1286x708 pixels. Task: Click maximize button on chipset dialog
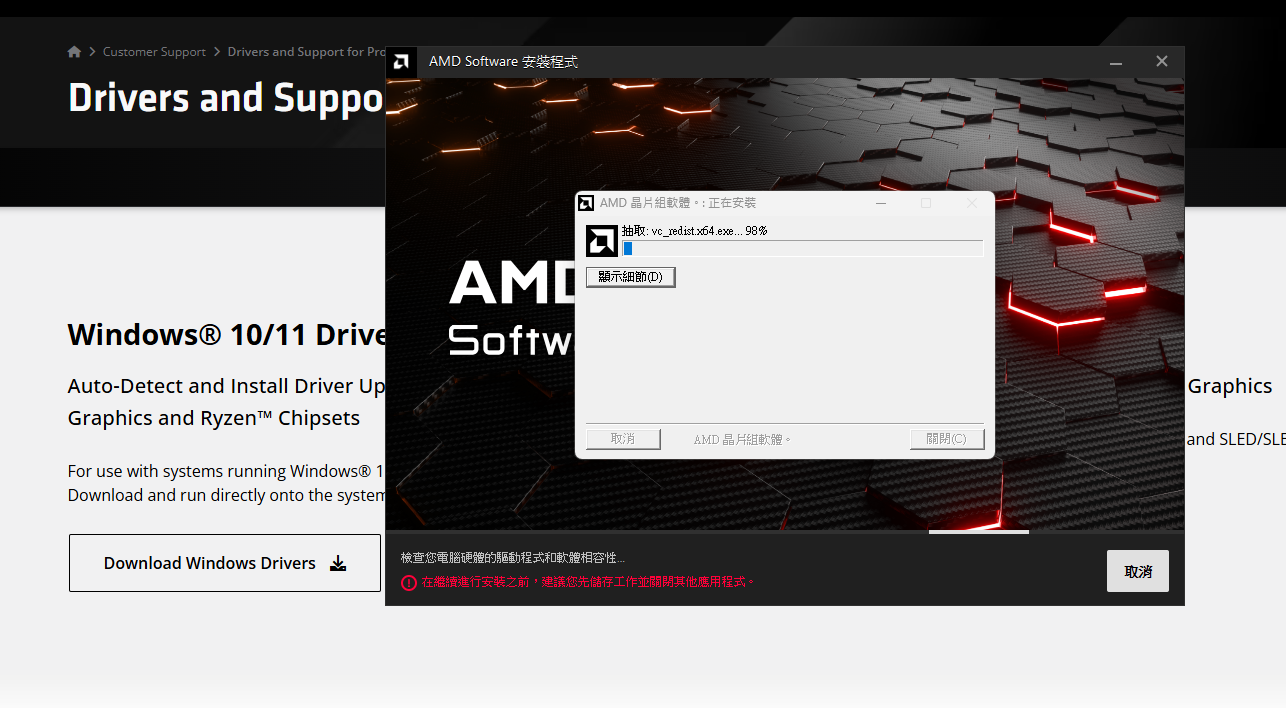tap(926, 203)
